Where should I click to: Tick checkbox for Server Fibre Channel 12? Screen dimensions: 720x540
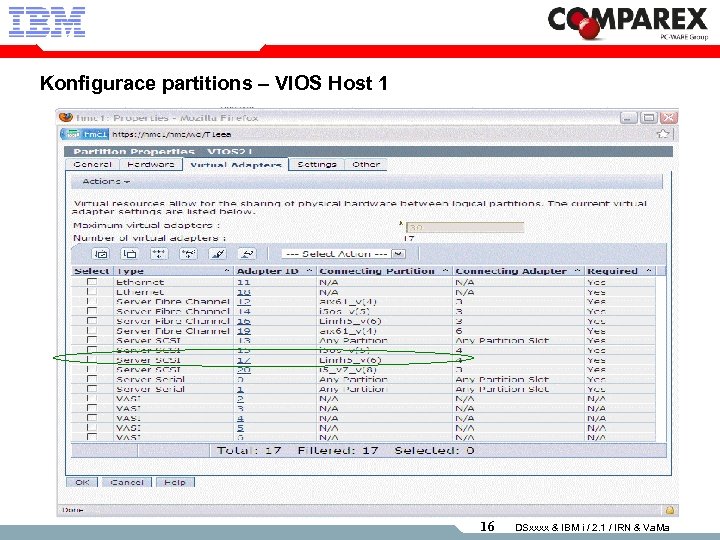(x=92, y=301)
